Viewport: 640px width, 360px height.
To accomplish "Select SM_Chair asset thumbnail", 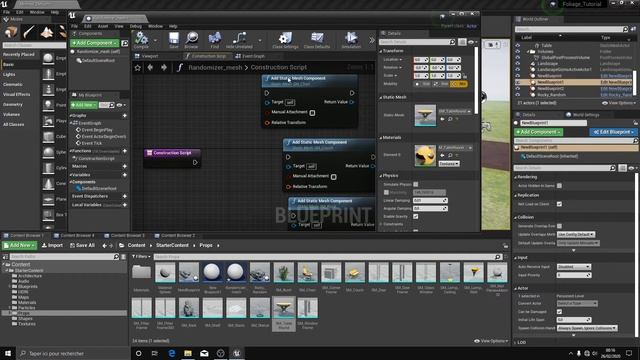I will [x=307, y=273].
